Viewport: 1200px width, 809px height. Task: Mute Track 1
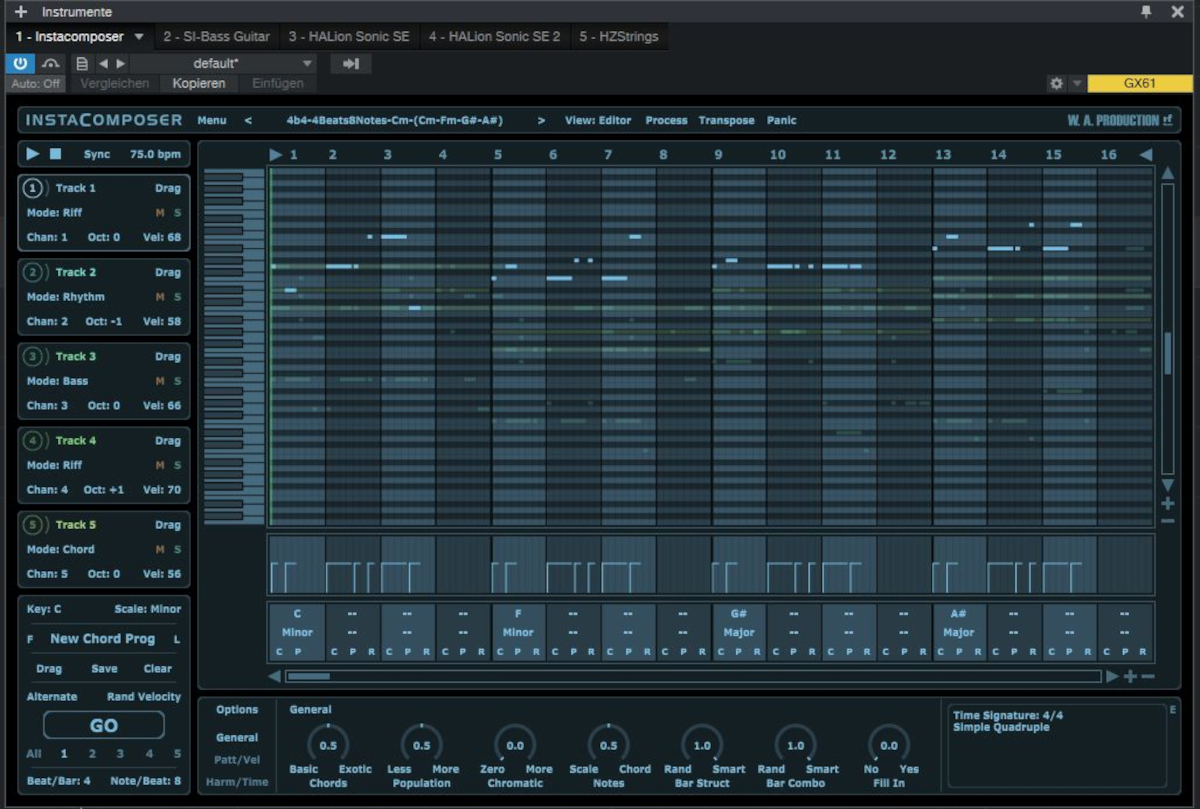160,213
